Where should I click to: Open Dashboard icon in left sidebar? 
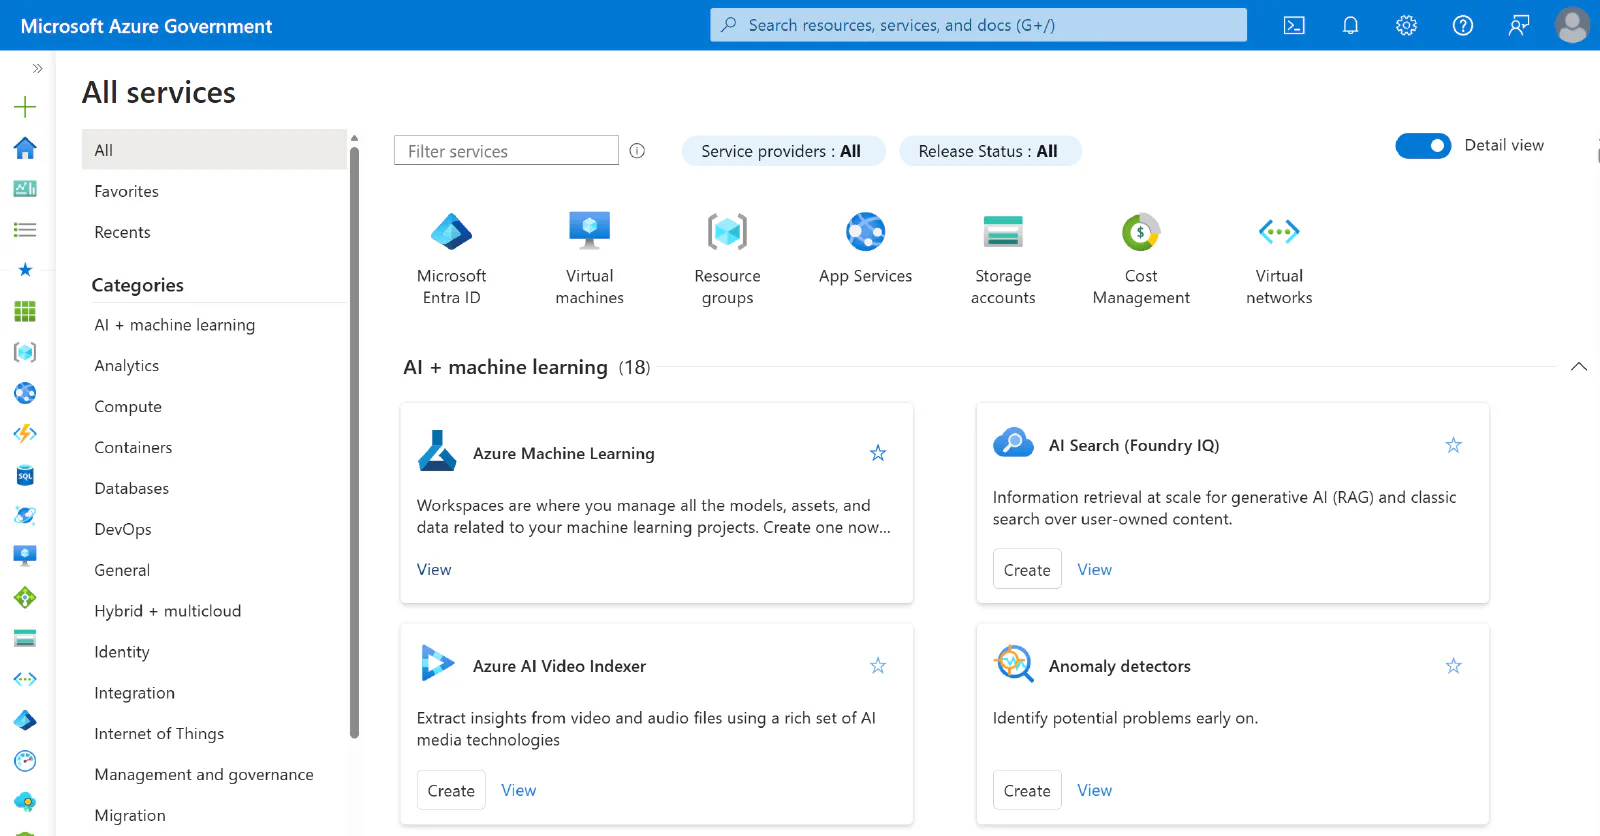click(x=25, y=189)
